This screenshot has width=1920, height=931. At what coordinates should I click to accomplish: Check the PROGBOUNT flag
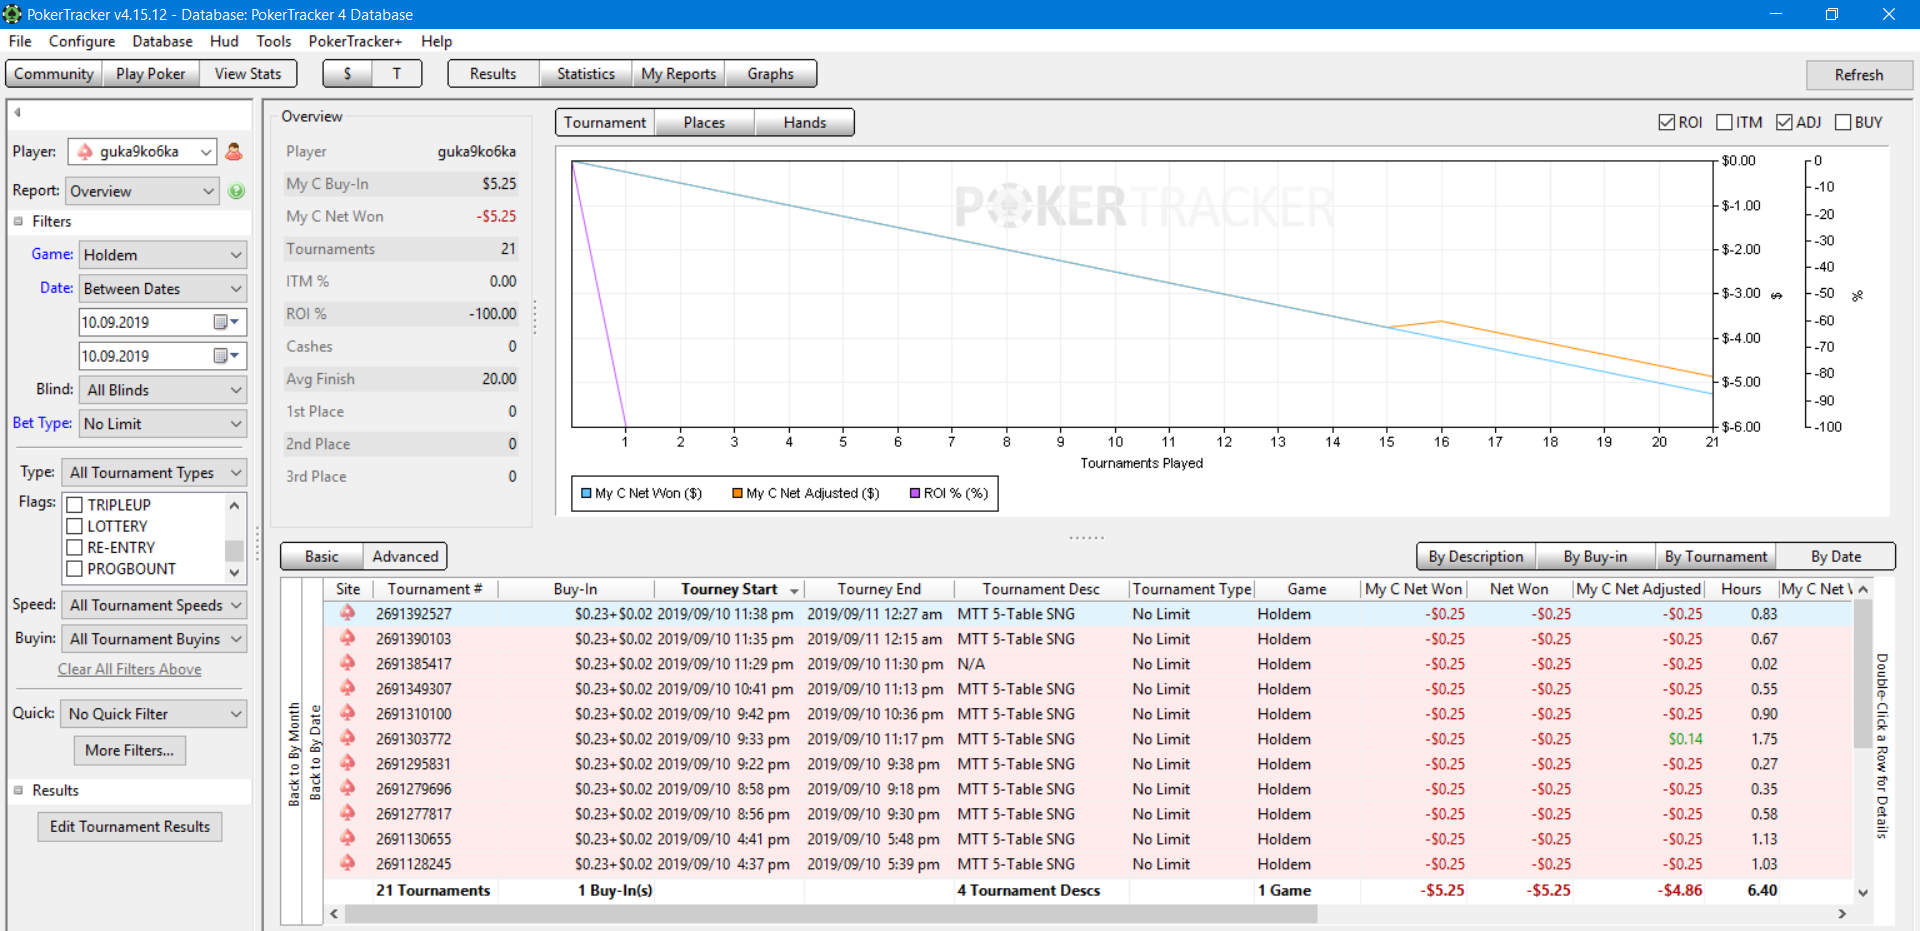74,569
